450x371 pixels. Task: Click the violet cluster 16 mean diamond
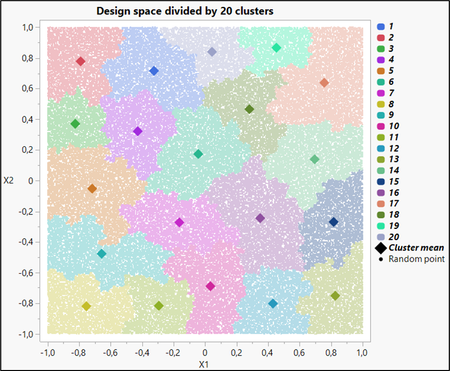260,218
